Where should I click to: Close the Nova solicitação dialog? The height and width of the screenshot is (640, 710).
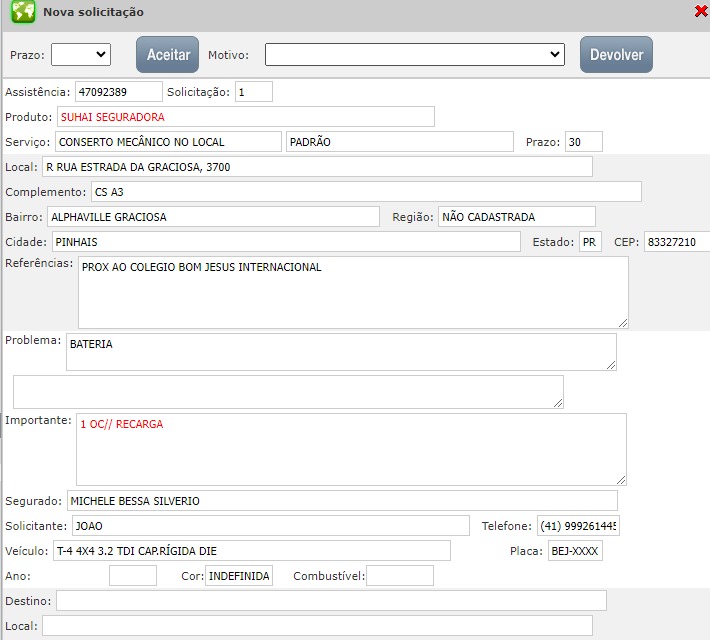point(700,12)
